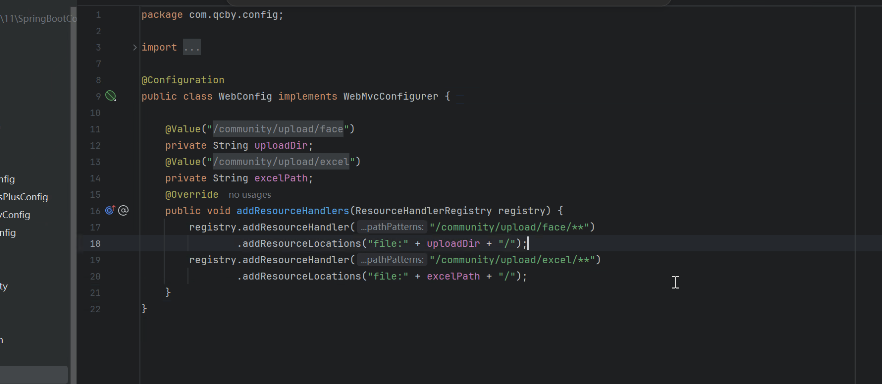Click the ResourceHandlerRegistry parameter type

pyautogui.click(x=424, y=211)
